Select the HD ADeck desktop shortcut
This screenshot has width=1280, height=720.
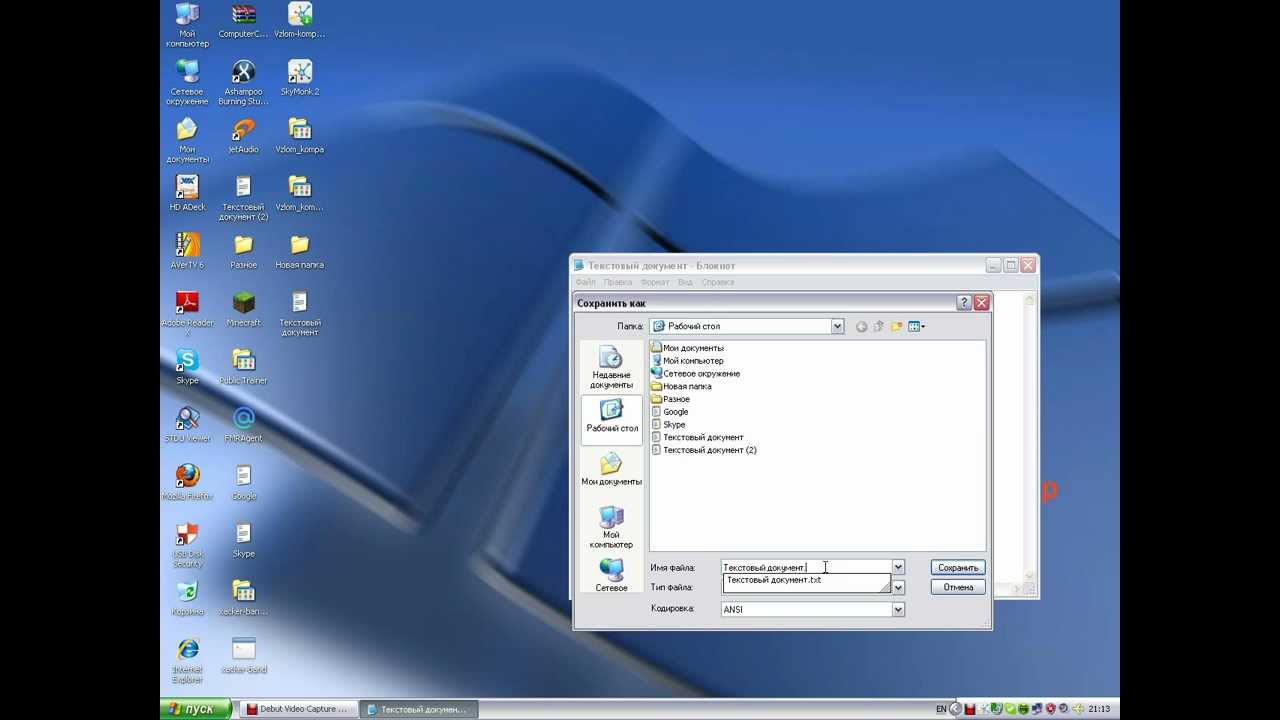(x=187, y=194)
